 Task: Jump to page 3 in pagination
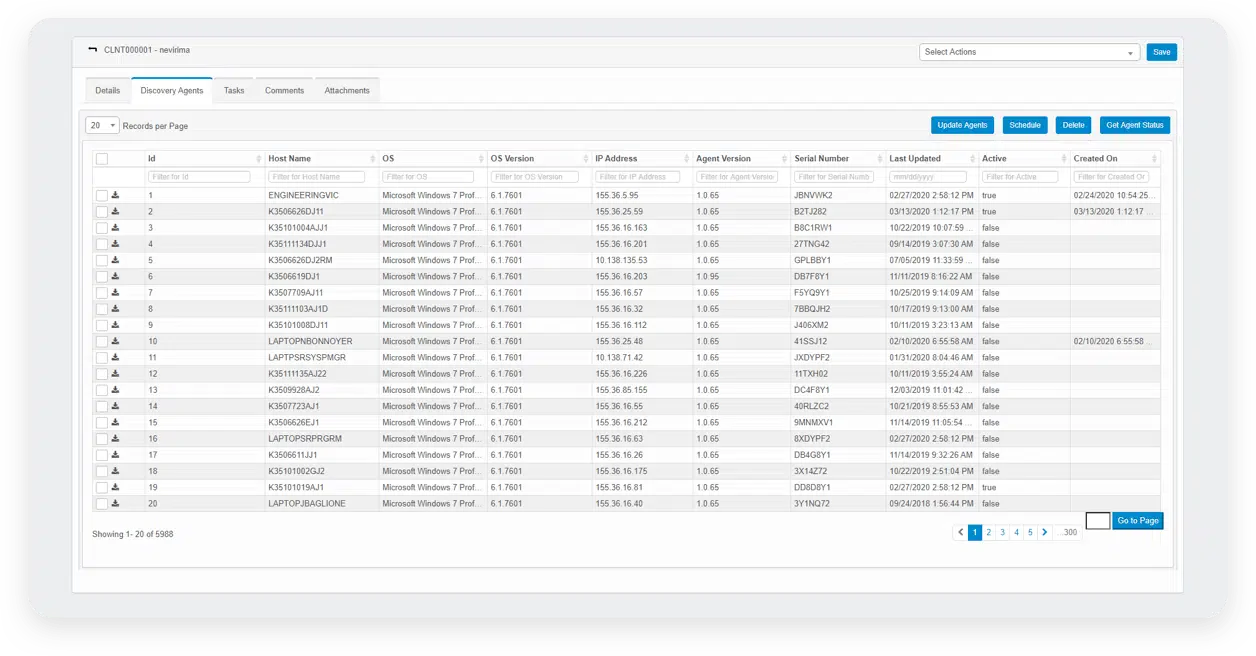[x=1002, y=533]
